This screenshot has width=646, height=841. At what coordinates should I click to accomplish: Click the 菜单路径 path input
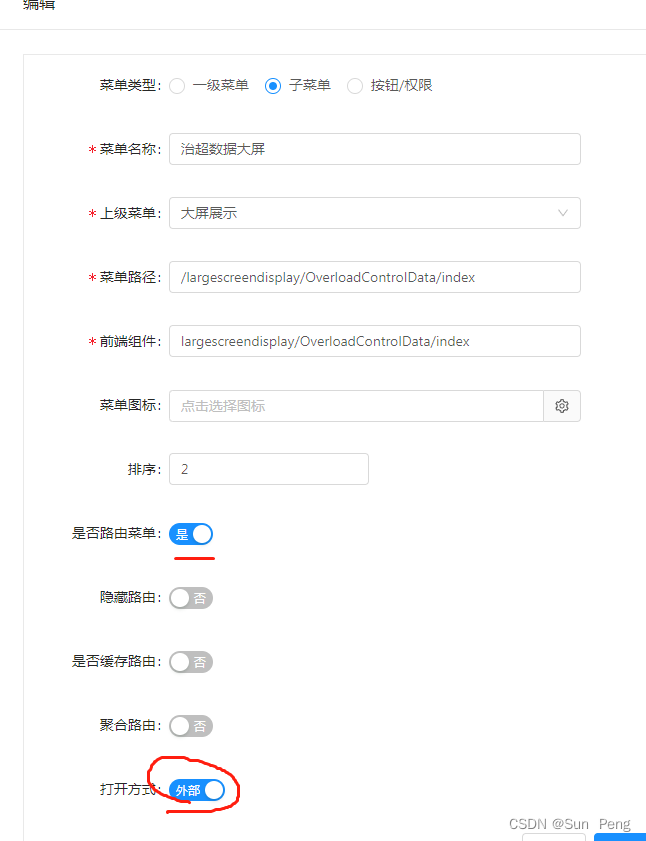(x=375, y=277)
